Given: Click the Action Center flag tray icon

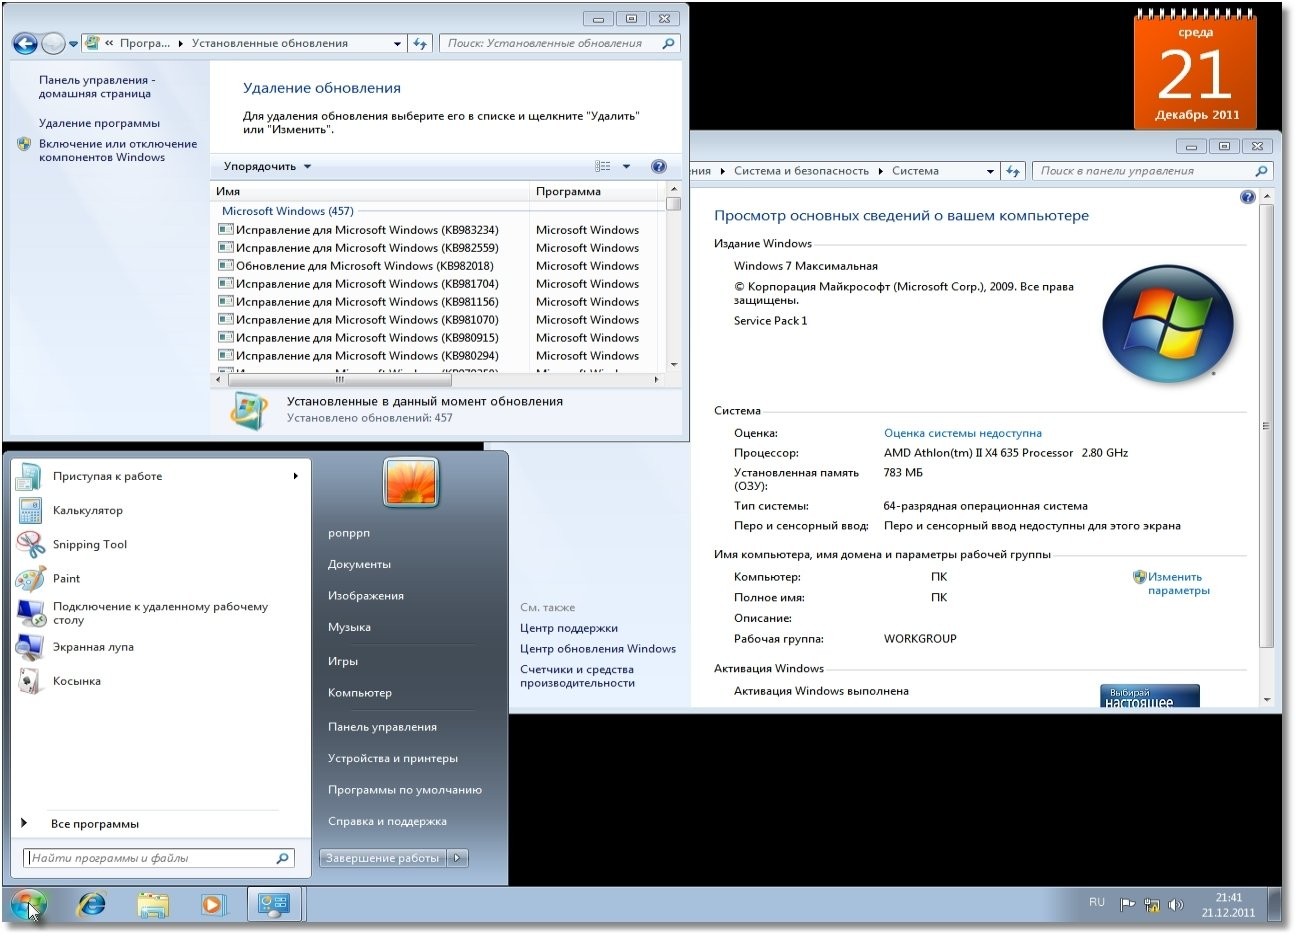Looking at the screenshot, I should click(x=1127, y=904).
